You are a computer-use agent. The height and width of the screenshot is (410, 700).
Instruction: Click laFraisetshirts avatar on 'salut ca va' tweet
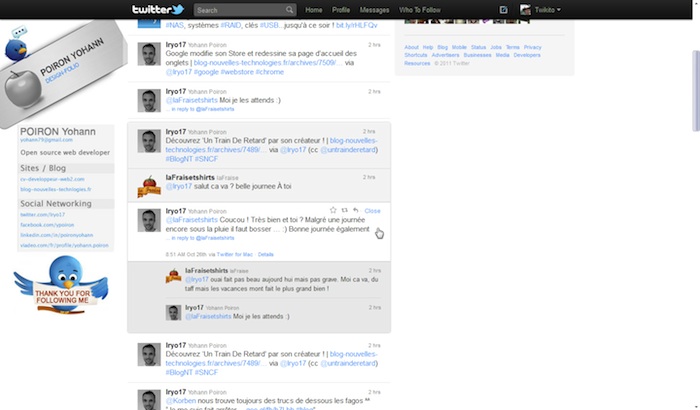click(x=148, y=182)
